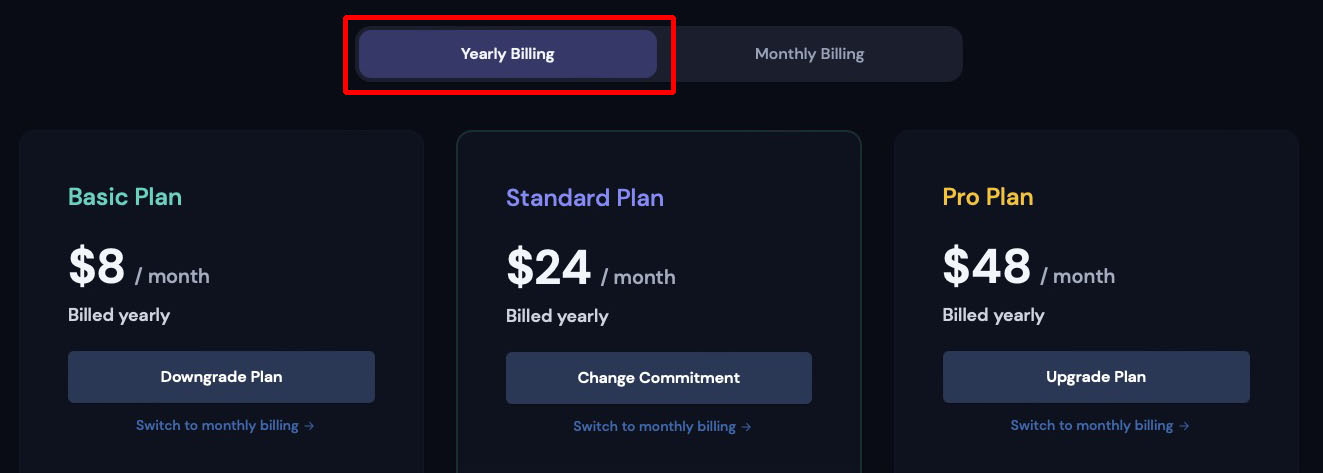Click Pro Plan's switch to monthly billing link

1091,426
